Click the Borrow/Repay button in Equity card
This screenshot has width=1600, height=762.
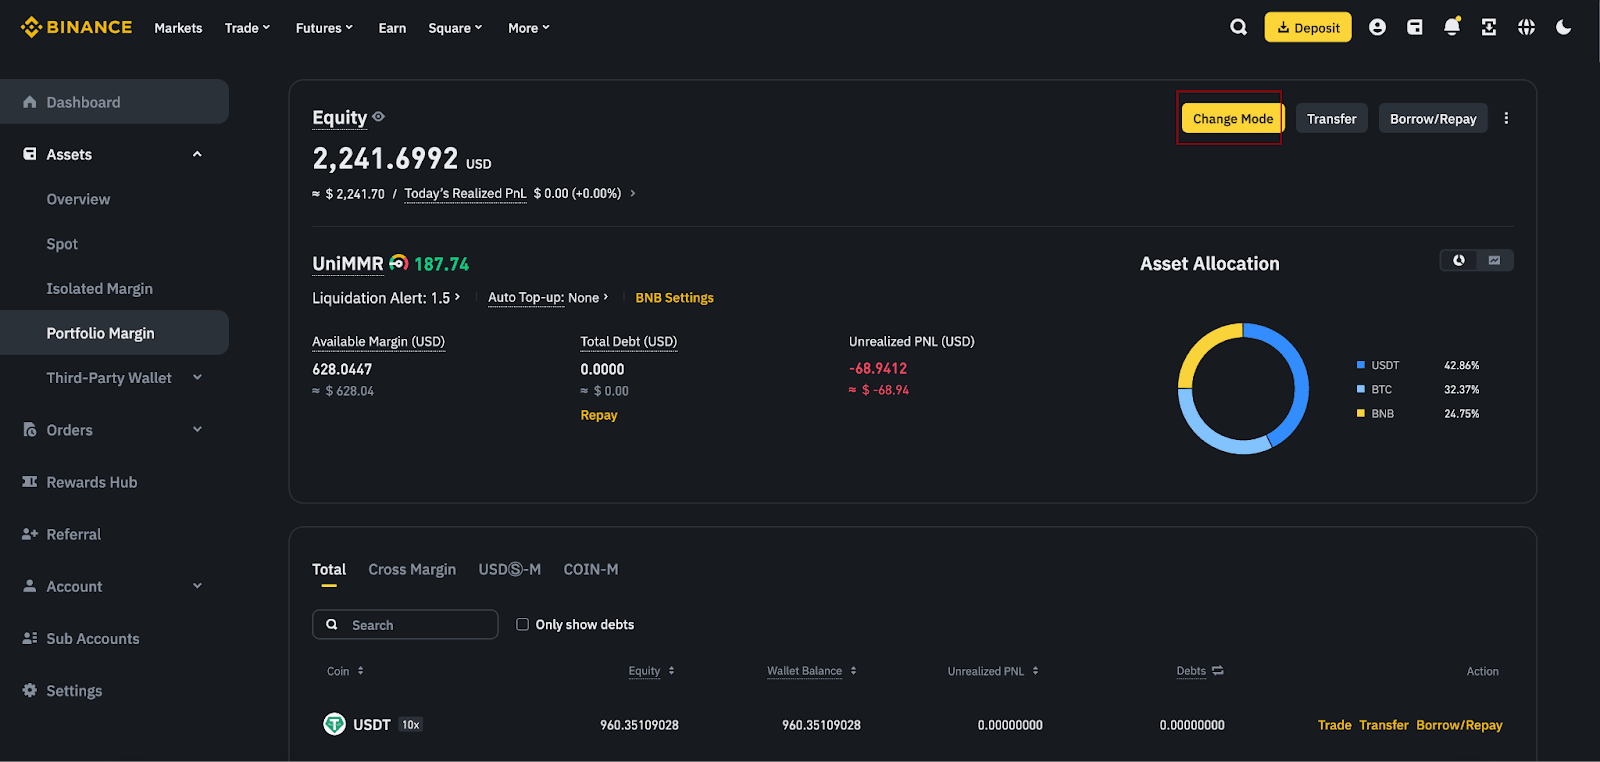point(1433,118)
